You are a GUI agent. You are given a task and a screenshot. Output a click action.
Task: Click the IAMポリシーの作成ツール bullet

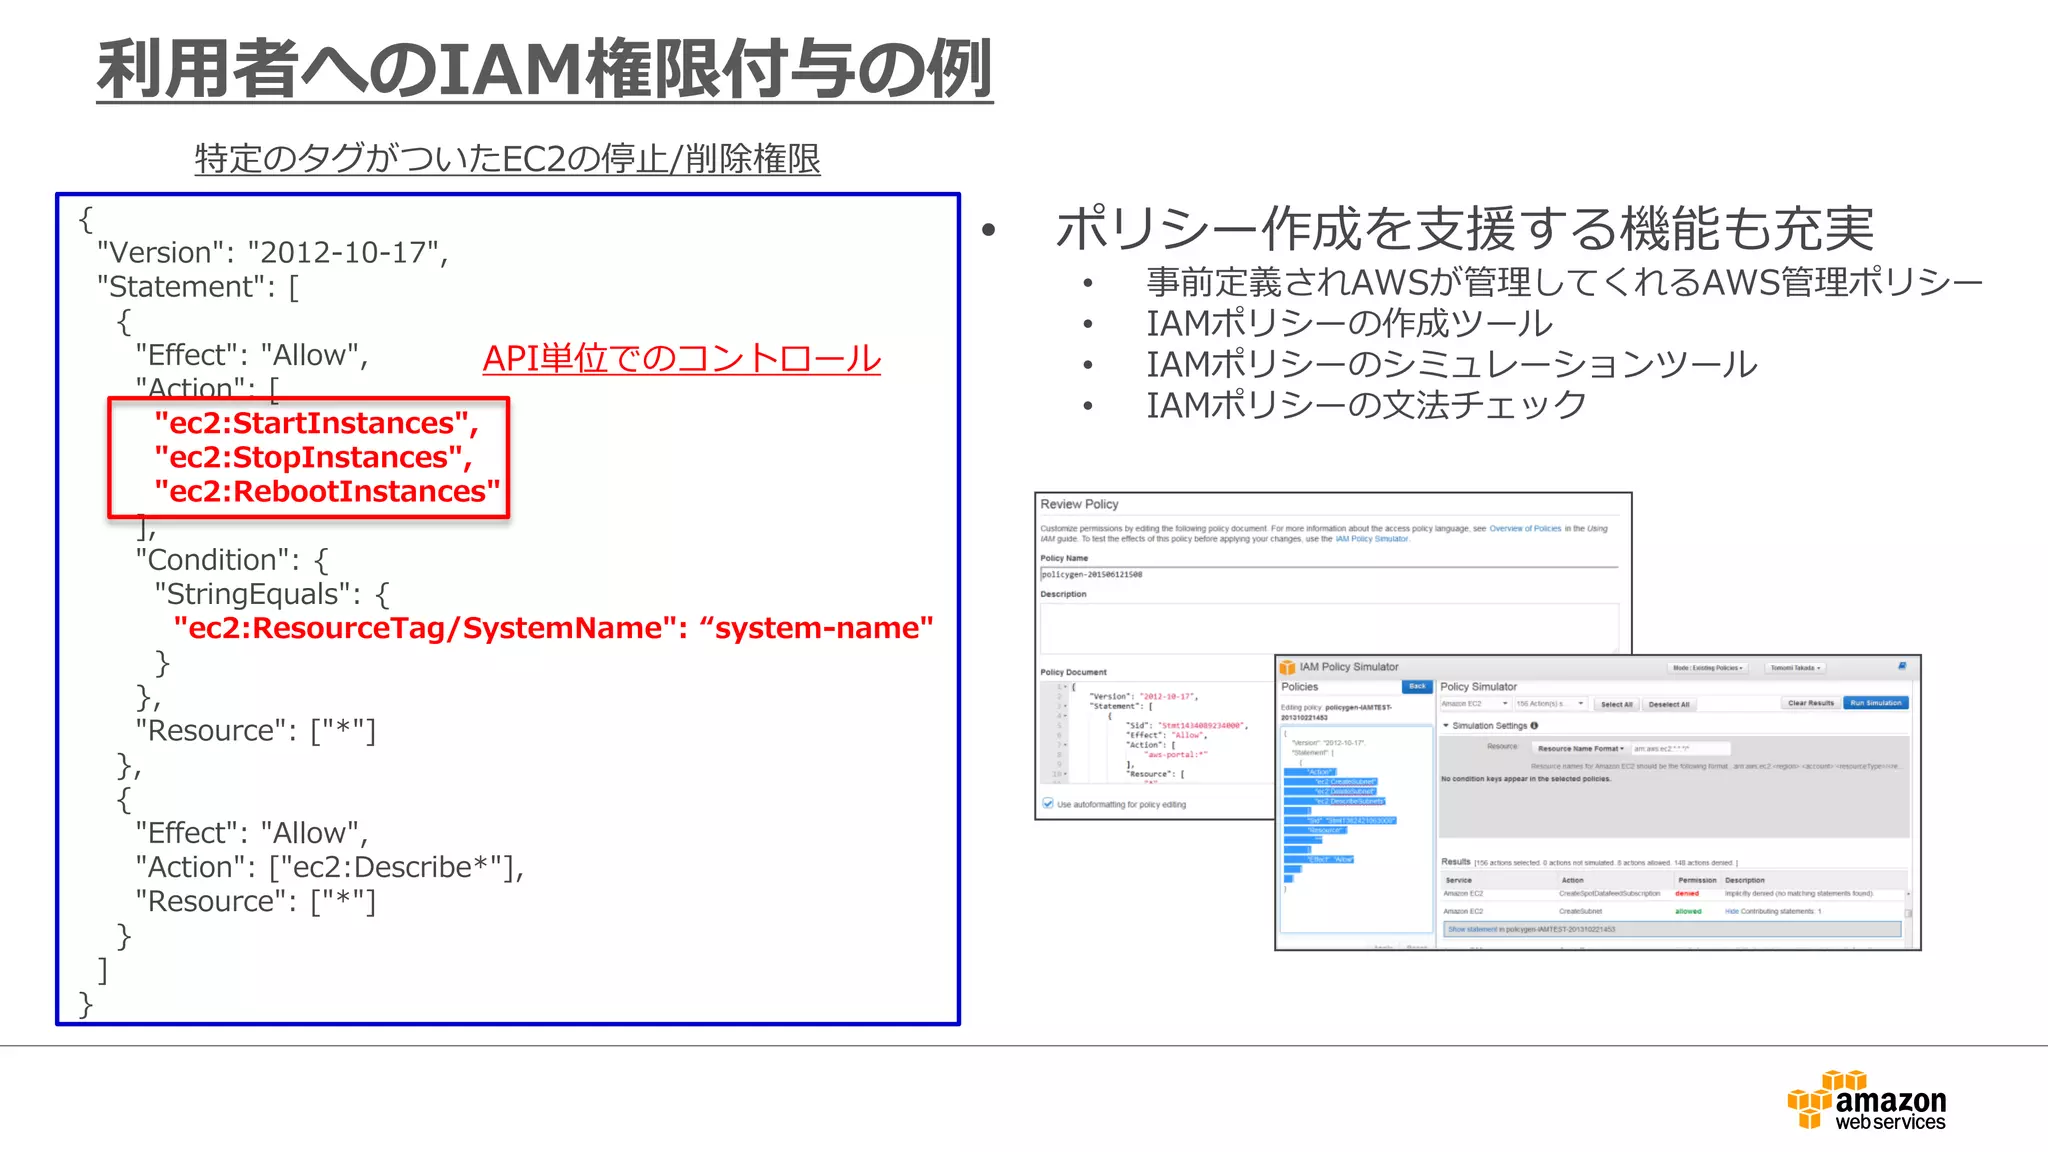(x=1349, y=323)
